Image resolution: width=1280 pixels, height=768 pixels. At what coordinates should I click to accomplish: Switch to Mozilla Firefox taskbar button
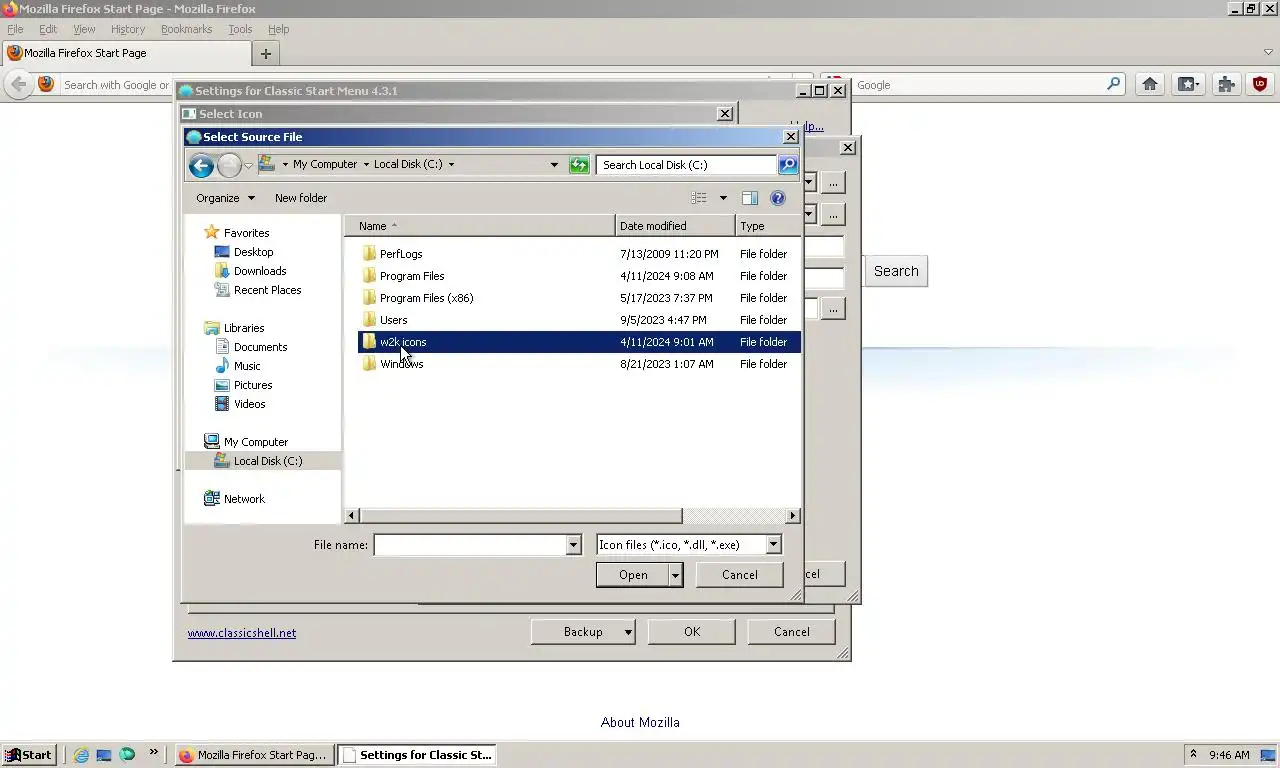pos(254,755)
